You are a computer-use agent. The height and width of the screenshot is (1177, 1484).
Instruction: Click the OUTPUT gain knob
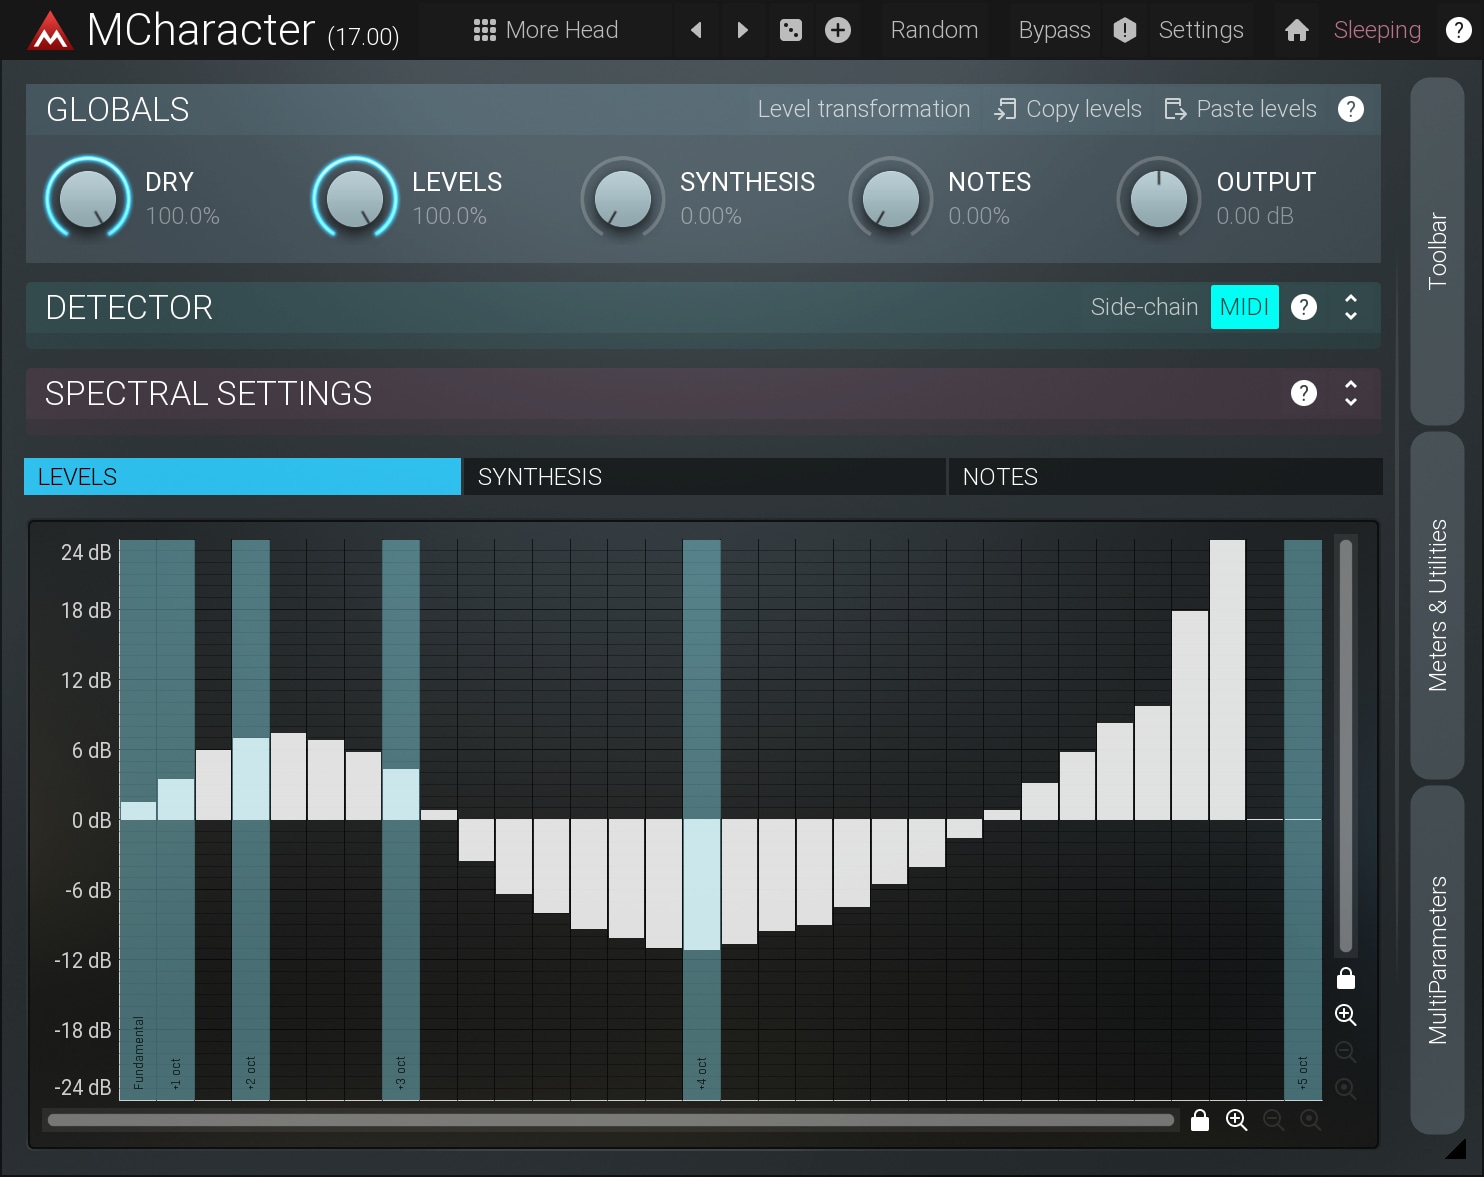click(1158, 198)
